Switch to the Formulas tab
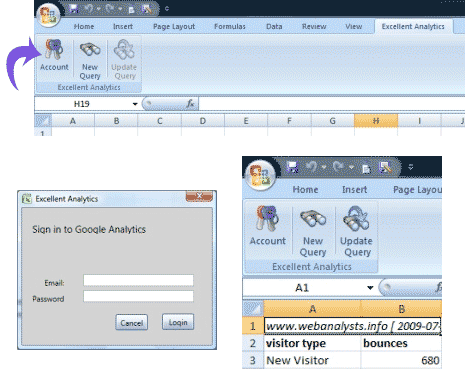Image resolution: width=465 pixels, height=369 pixels. click(x=230, y=27)
